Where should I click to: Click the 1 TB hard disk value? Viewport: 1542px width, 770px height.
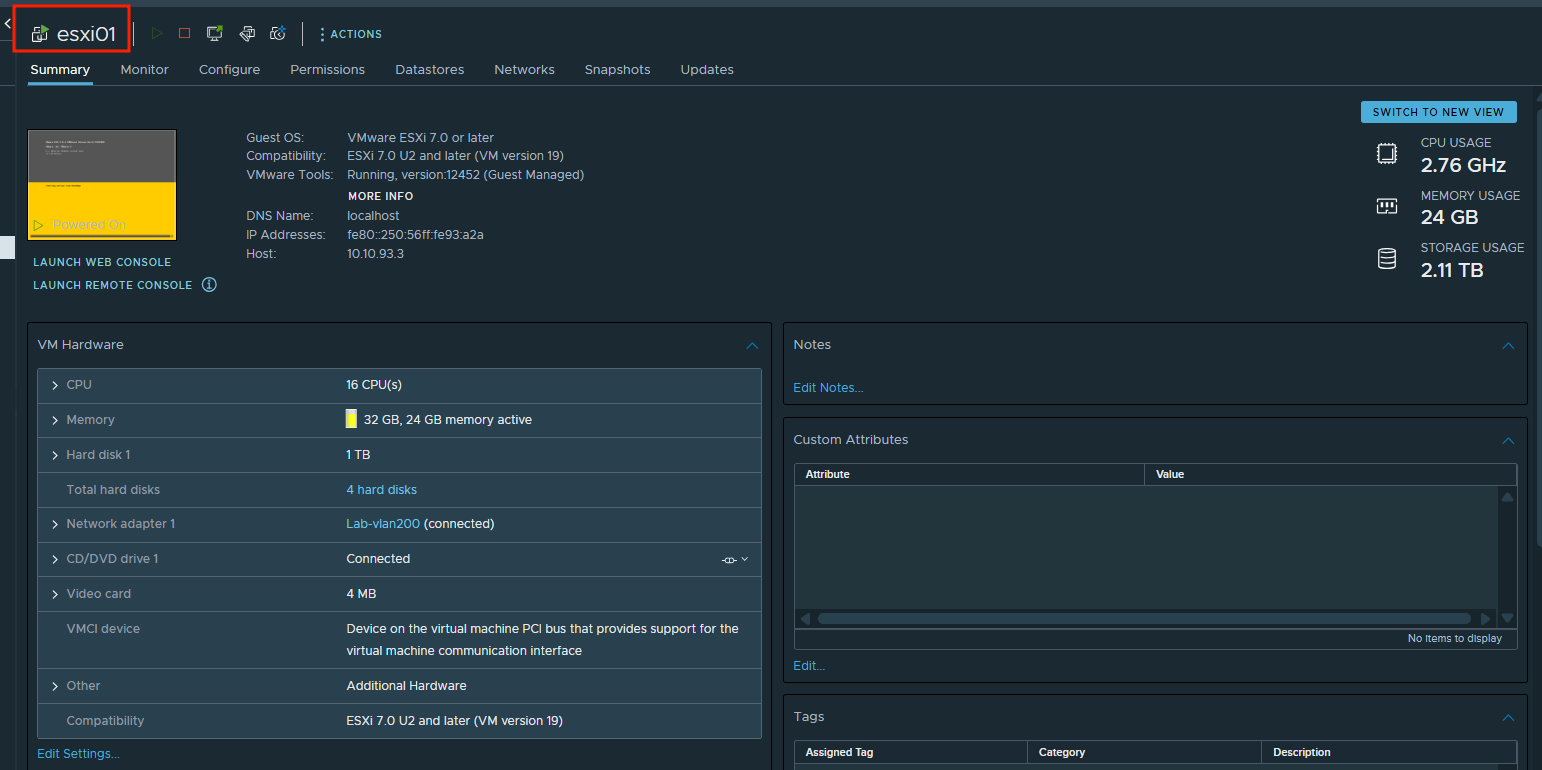(358, 455)
